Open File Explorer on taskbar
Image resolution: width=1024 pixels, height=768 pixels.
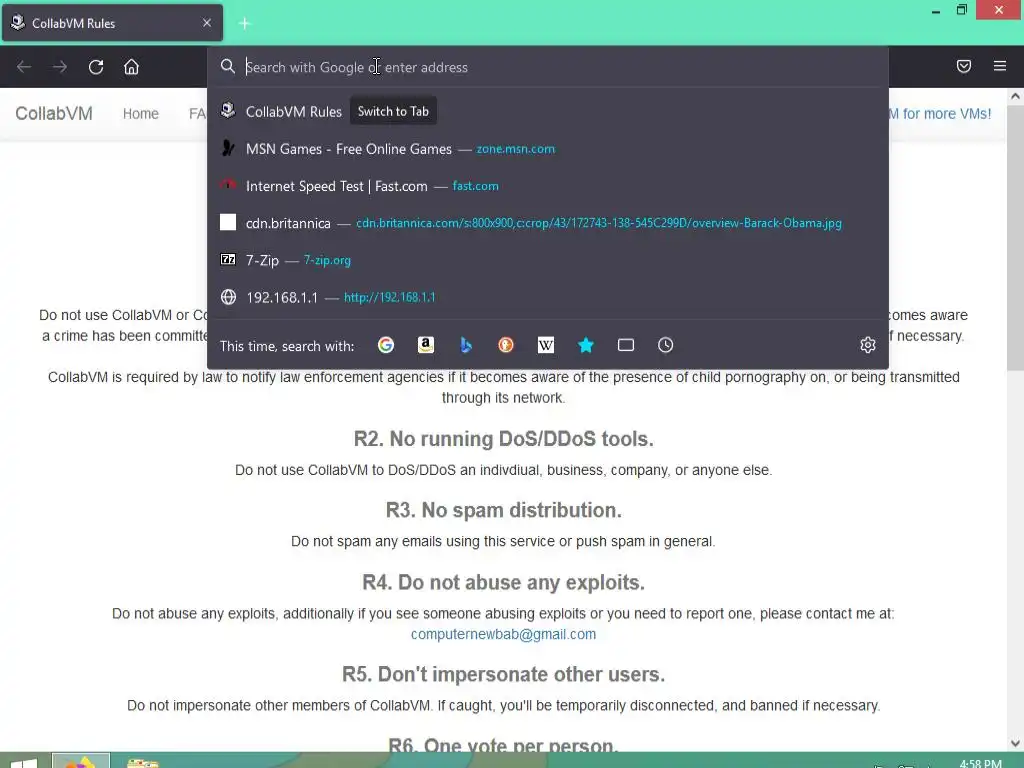click(143, 761)
